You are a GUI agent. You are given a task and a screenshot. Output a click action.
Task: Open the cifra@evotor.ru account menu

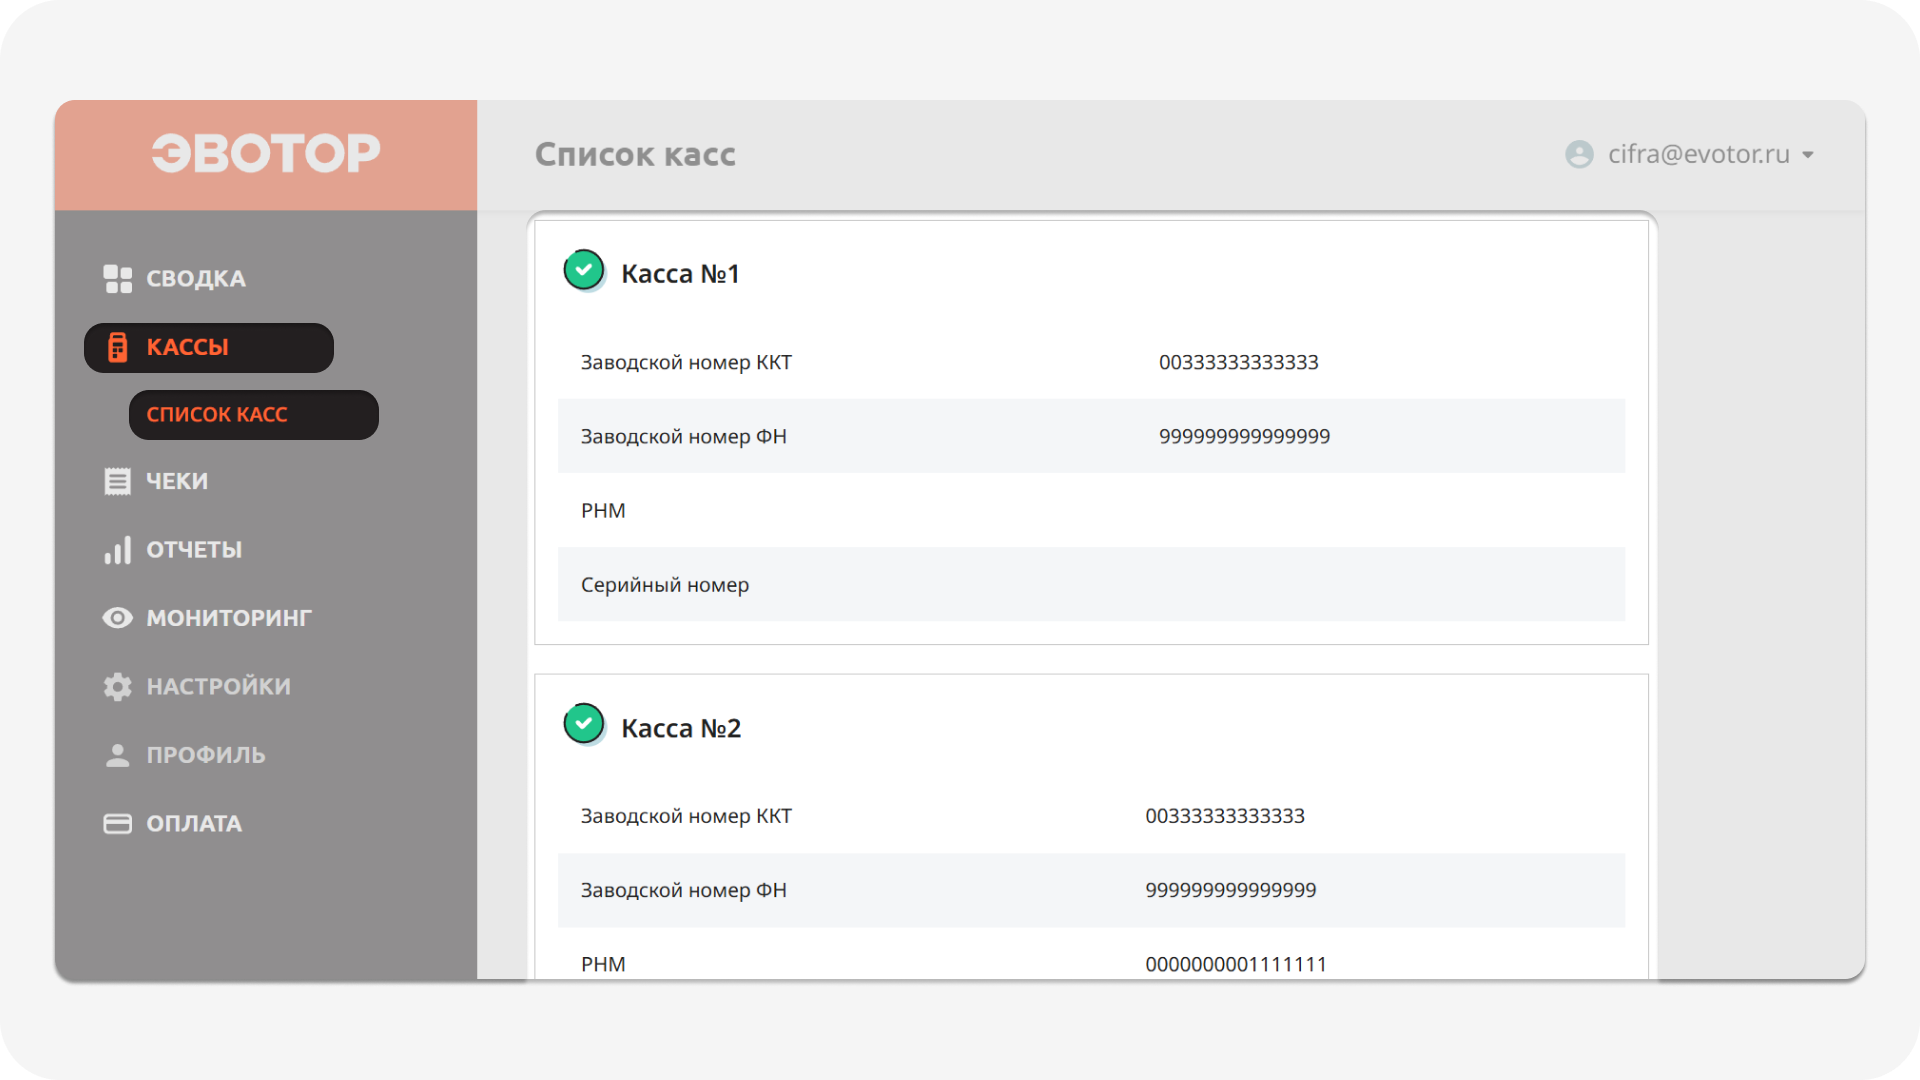[1698, 154]
